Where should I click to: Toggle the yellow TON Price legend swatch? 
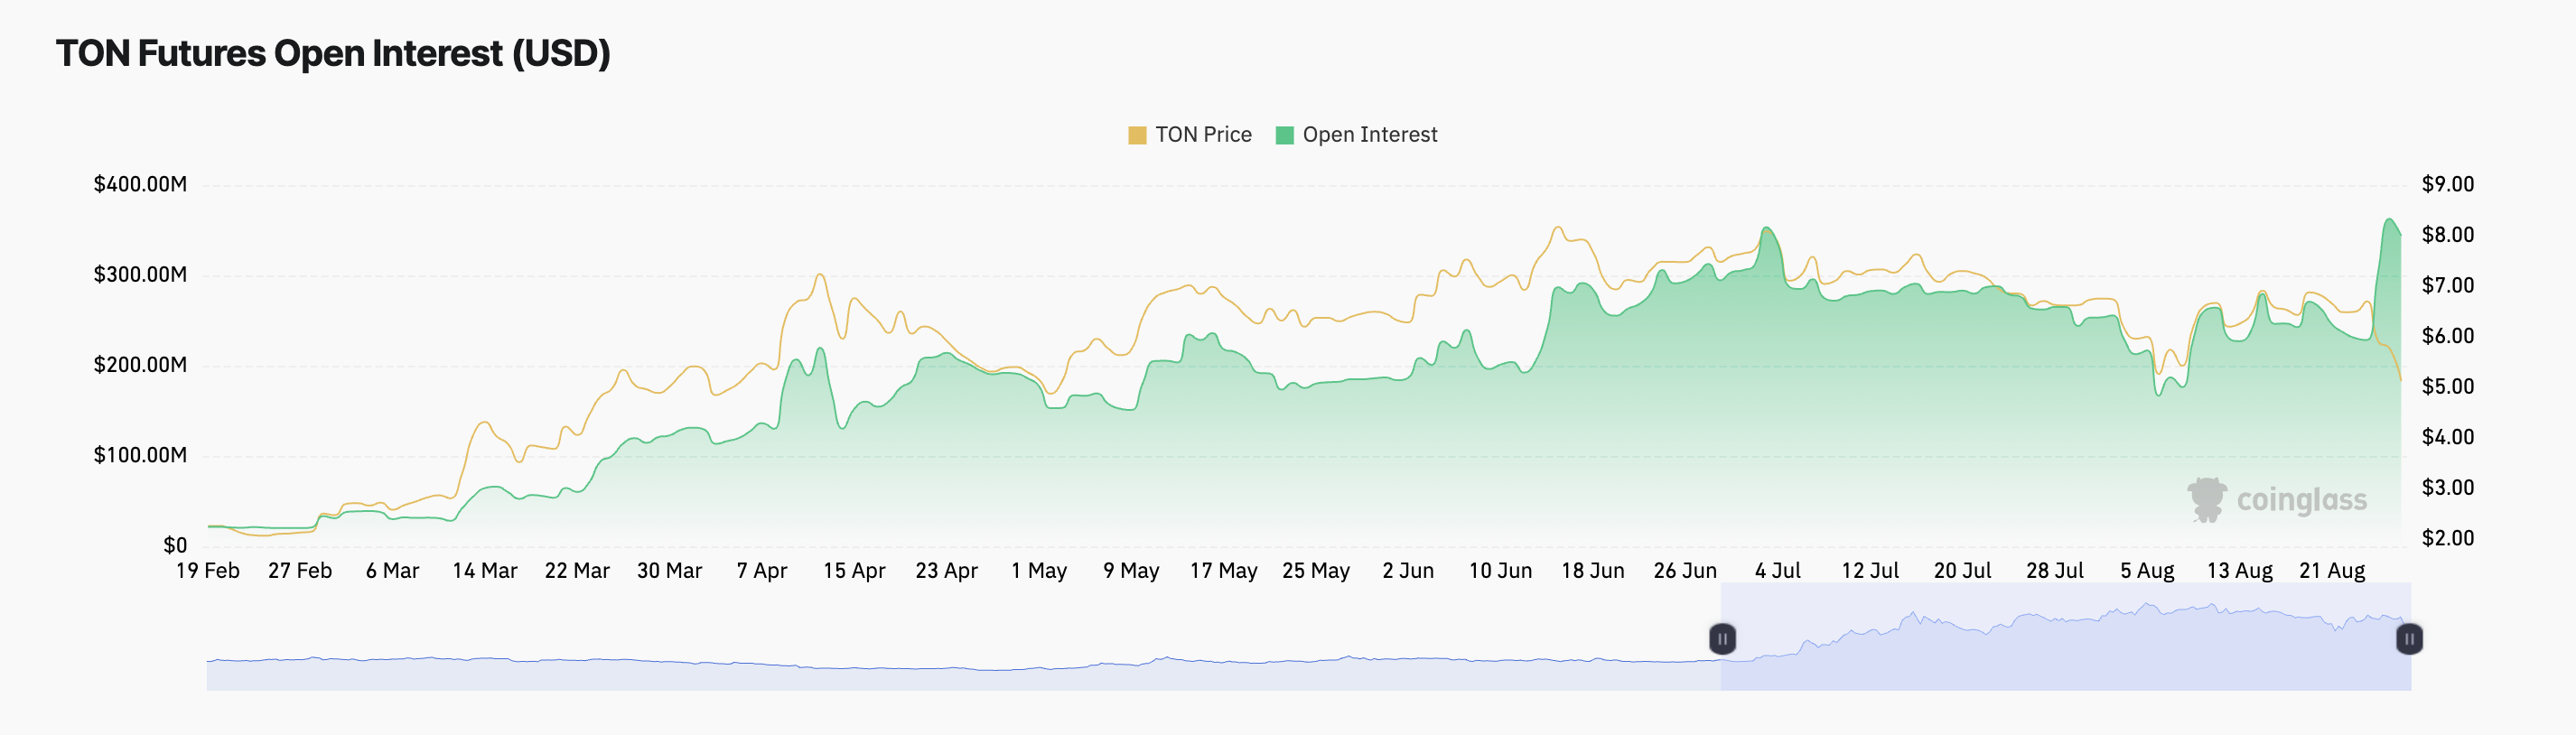click(1137, 135)
